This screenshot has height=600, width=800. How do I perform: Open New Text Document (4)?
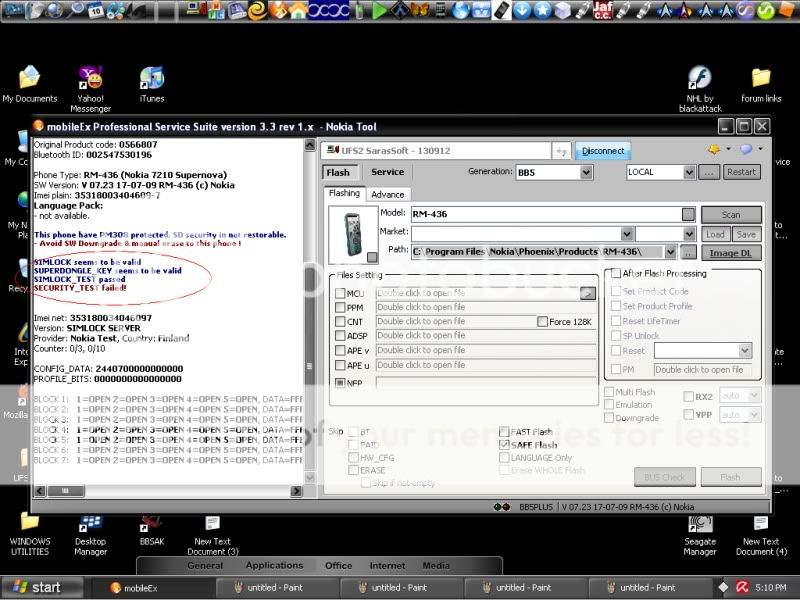click(761, 535)
